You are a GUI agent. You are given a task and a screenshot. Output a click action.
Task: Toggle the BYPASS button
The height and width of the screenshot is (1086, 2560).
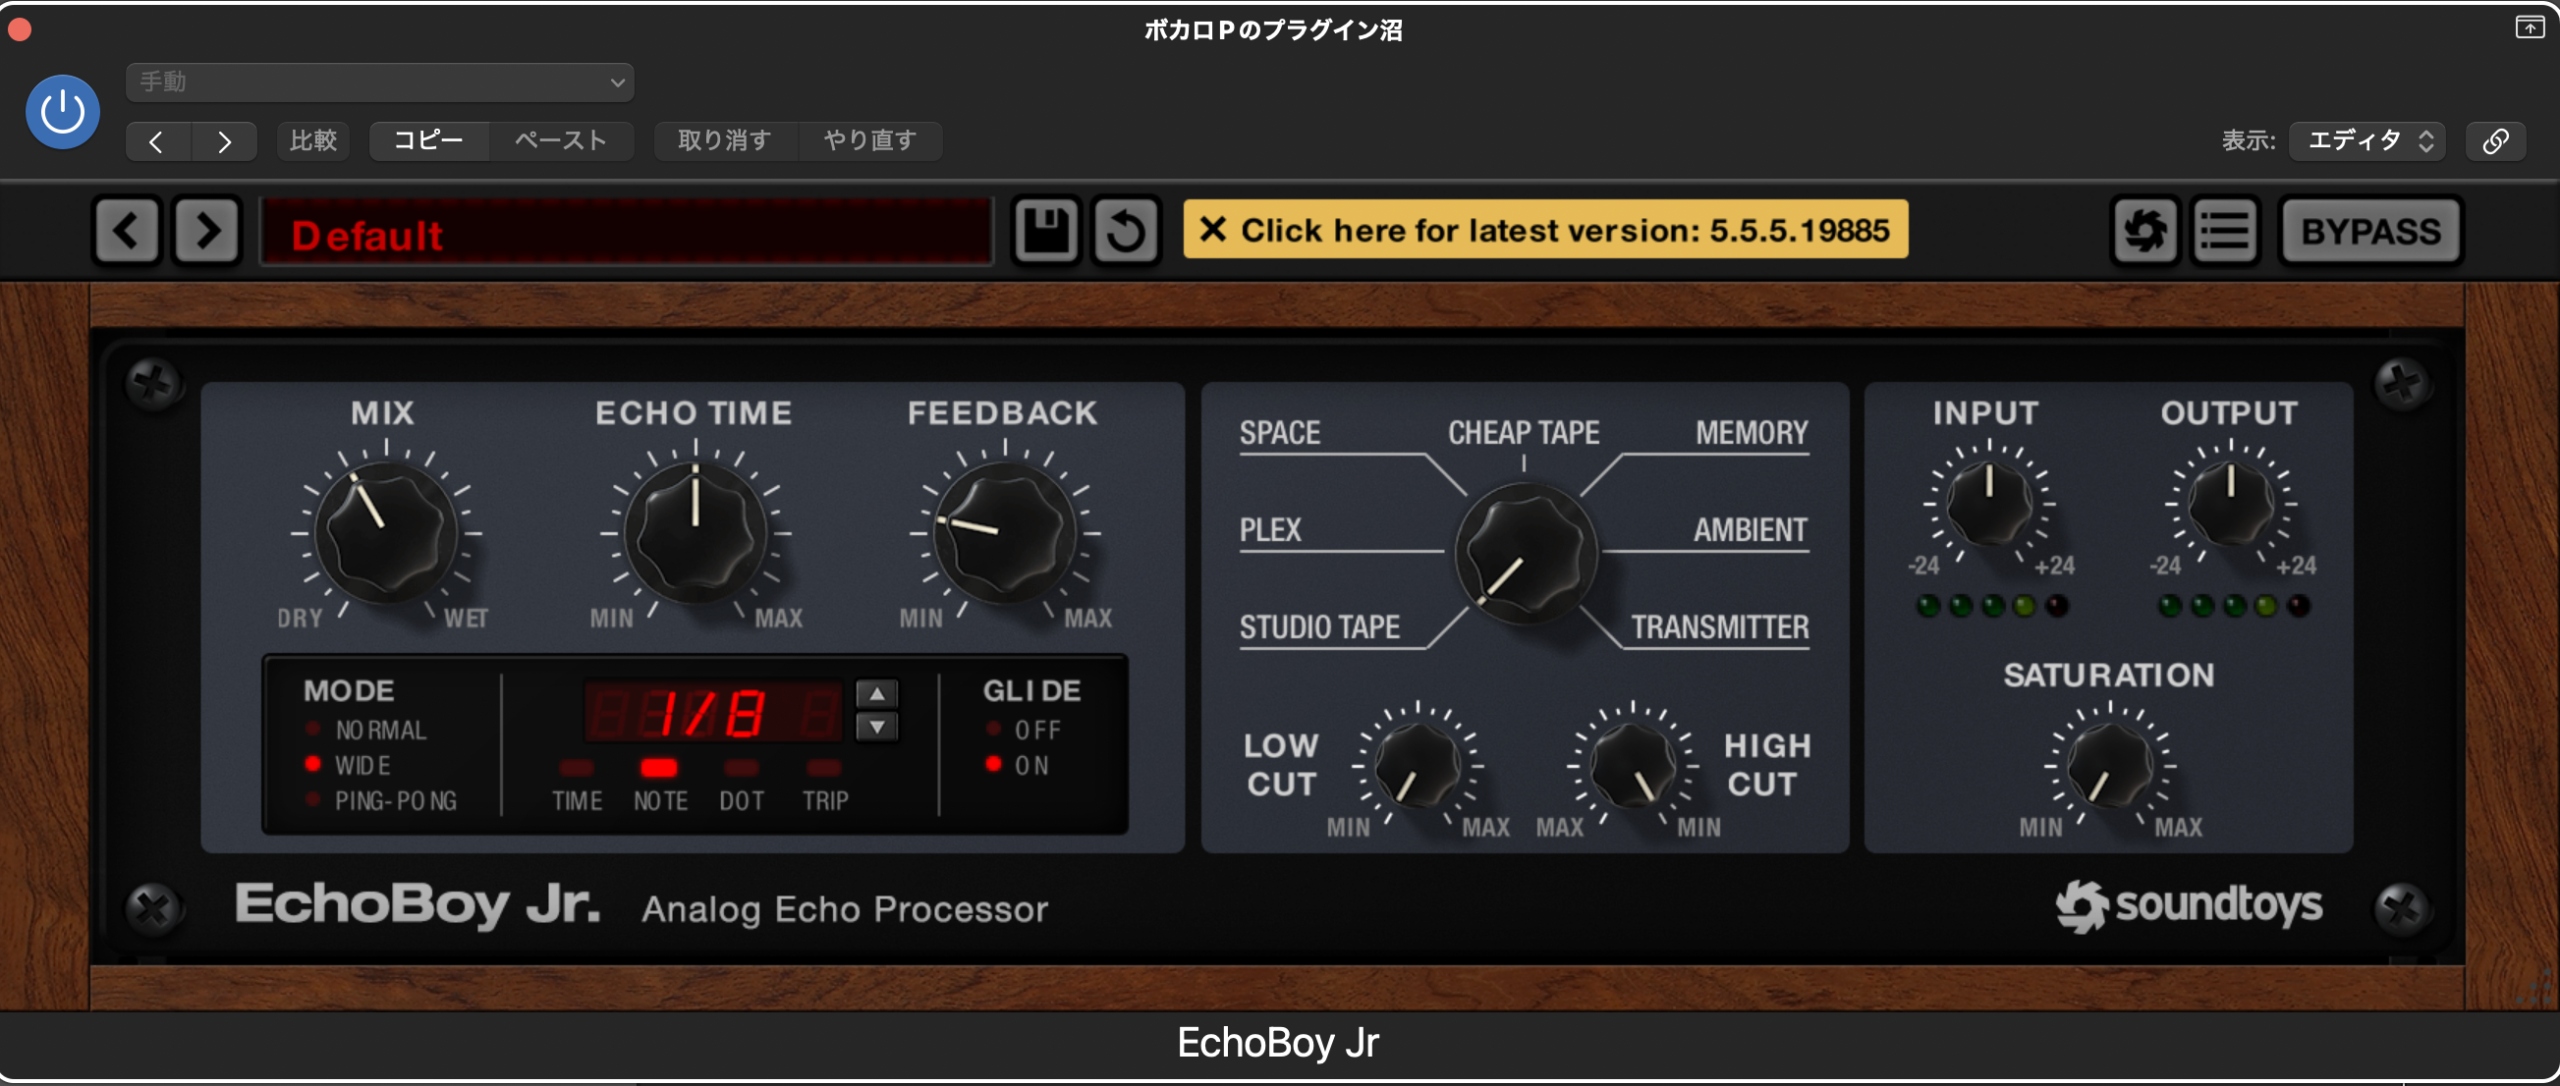coord(2371,231)
